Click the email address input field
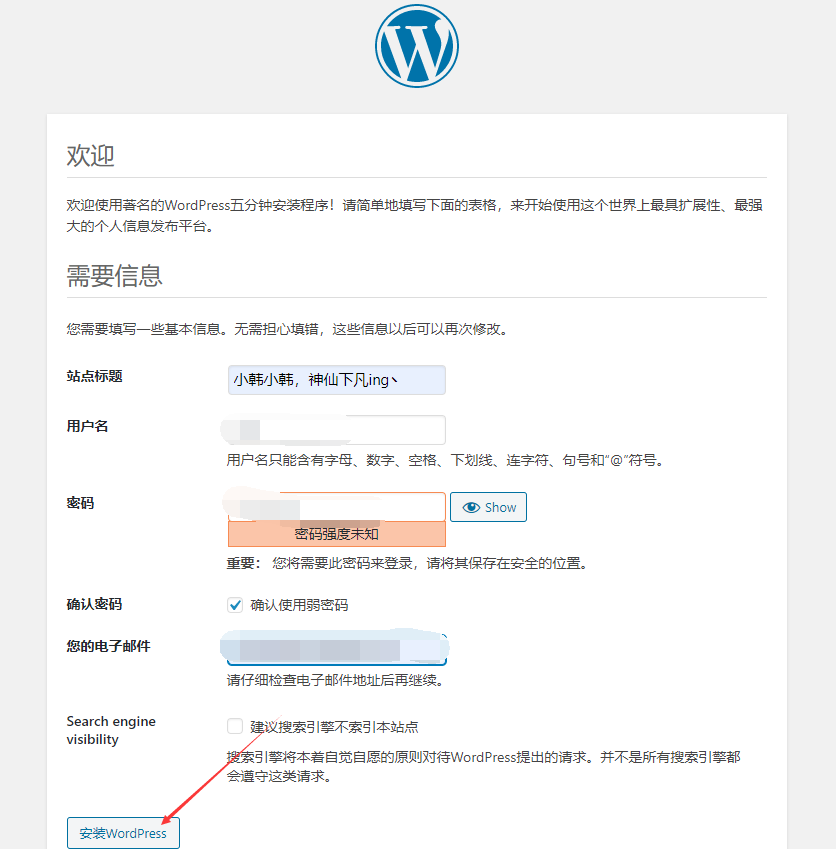The width and height of the screenshot is (836, 849). (x=337, y=649)
